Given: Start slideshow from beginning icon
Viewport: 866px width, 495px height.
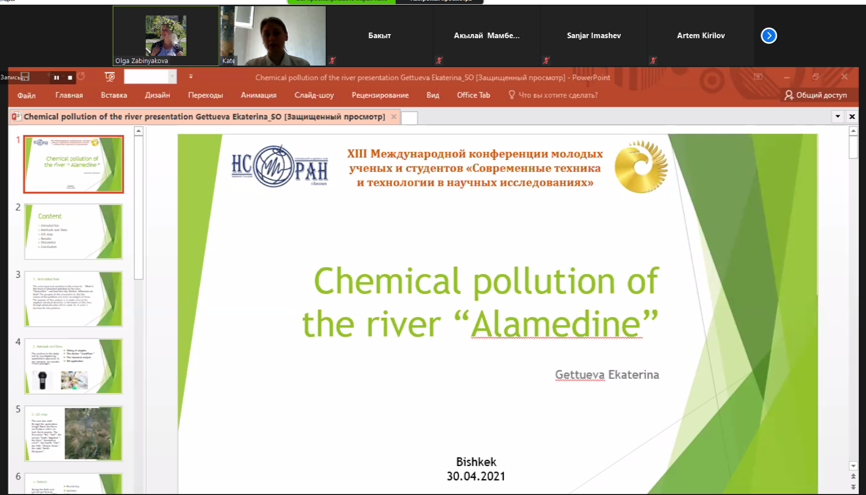Looking at the screenshot, I should click(x=110, y=77).
